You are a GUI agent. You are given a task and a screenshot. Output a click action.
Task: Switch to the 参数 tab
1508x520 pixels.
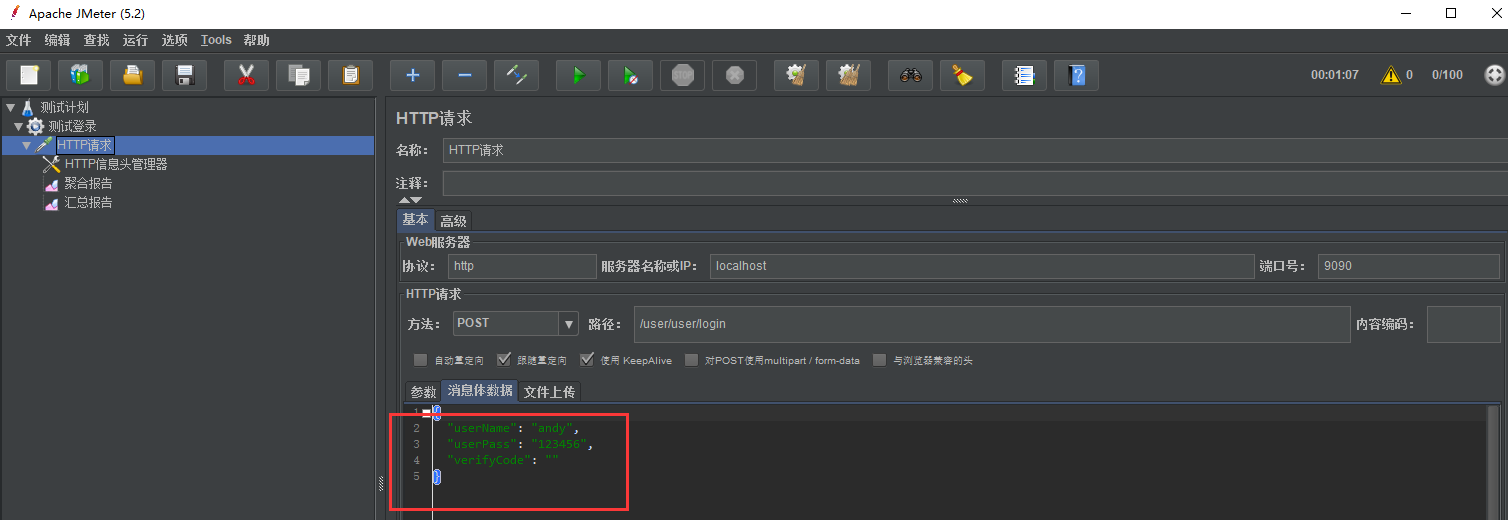pyautogui.click(x=423, y=392)
